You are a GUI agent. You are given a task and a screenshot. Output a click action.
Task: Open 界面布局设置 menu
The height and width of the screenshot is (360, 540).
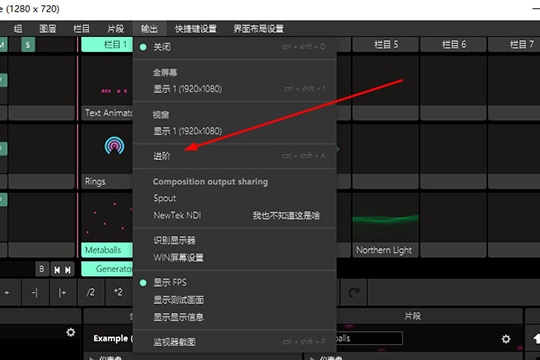(x=258, y=29)
